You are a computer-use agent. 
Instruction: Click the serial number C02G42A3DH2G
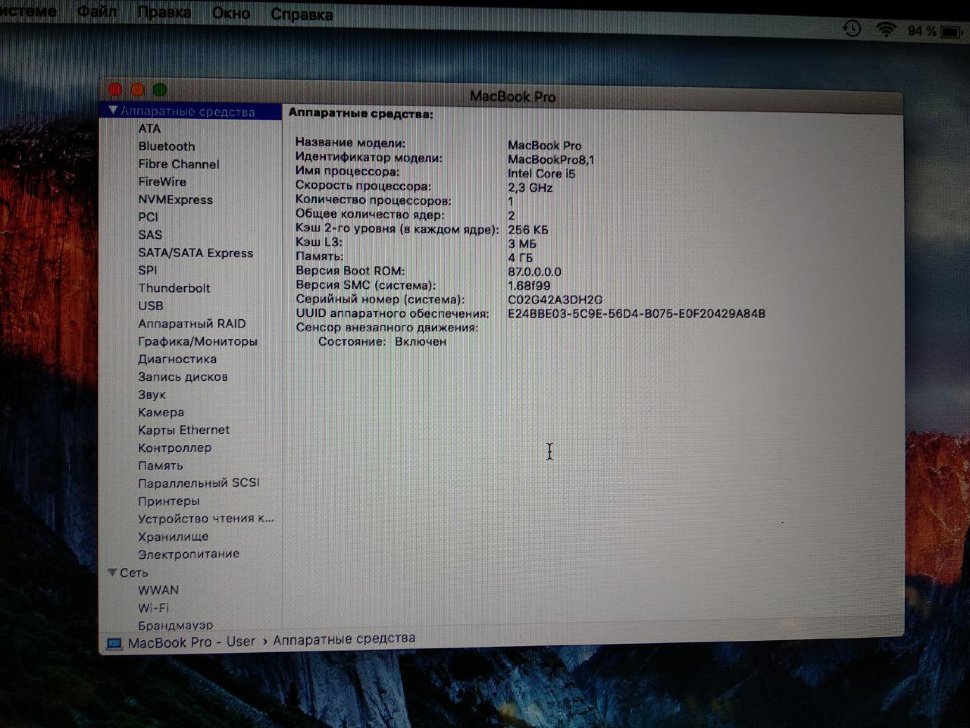point(555,300)
